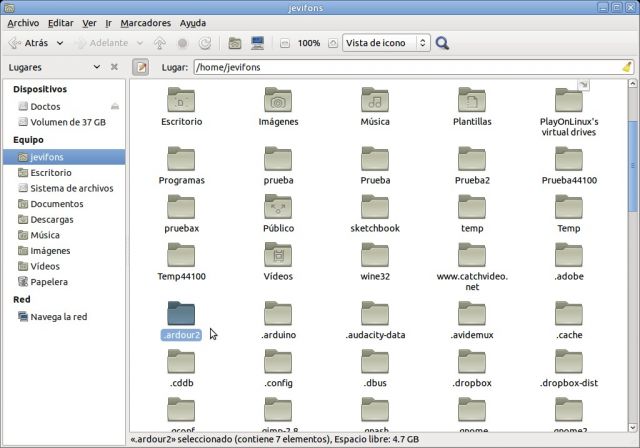The height and width of the screenshot is (448, 640).
Task: Clear the location bar with broom icon
Action: 626,67
